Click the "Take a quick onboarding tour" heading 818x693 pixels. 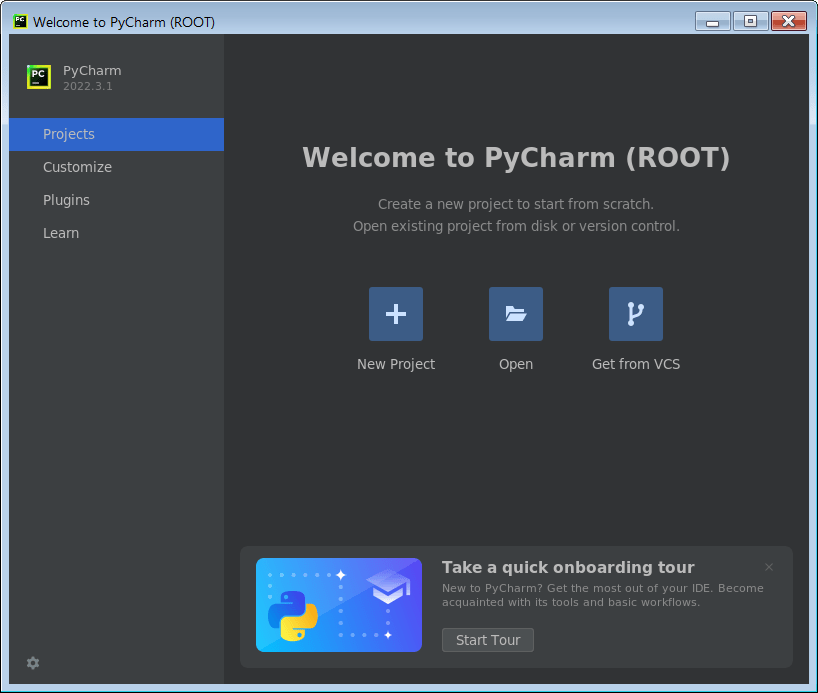[568, 567]
